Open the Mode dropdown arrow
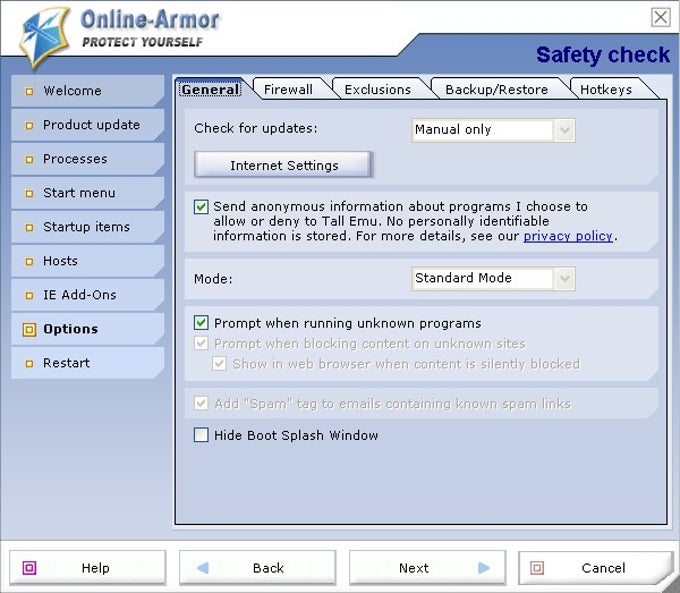Viewport: 680px width, 593px height. [564, 278]
